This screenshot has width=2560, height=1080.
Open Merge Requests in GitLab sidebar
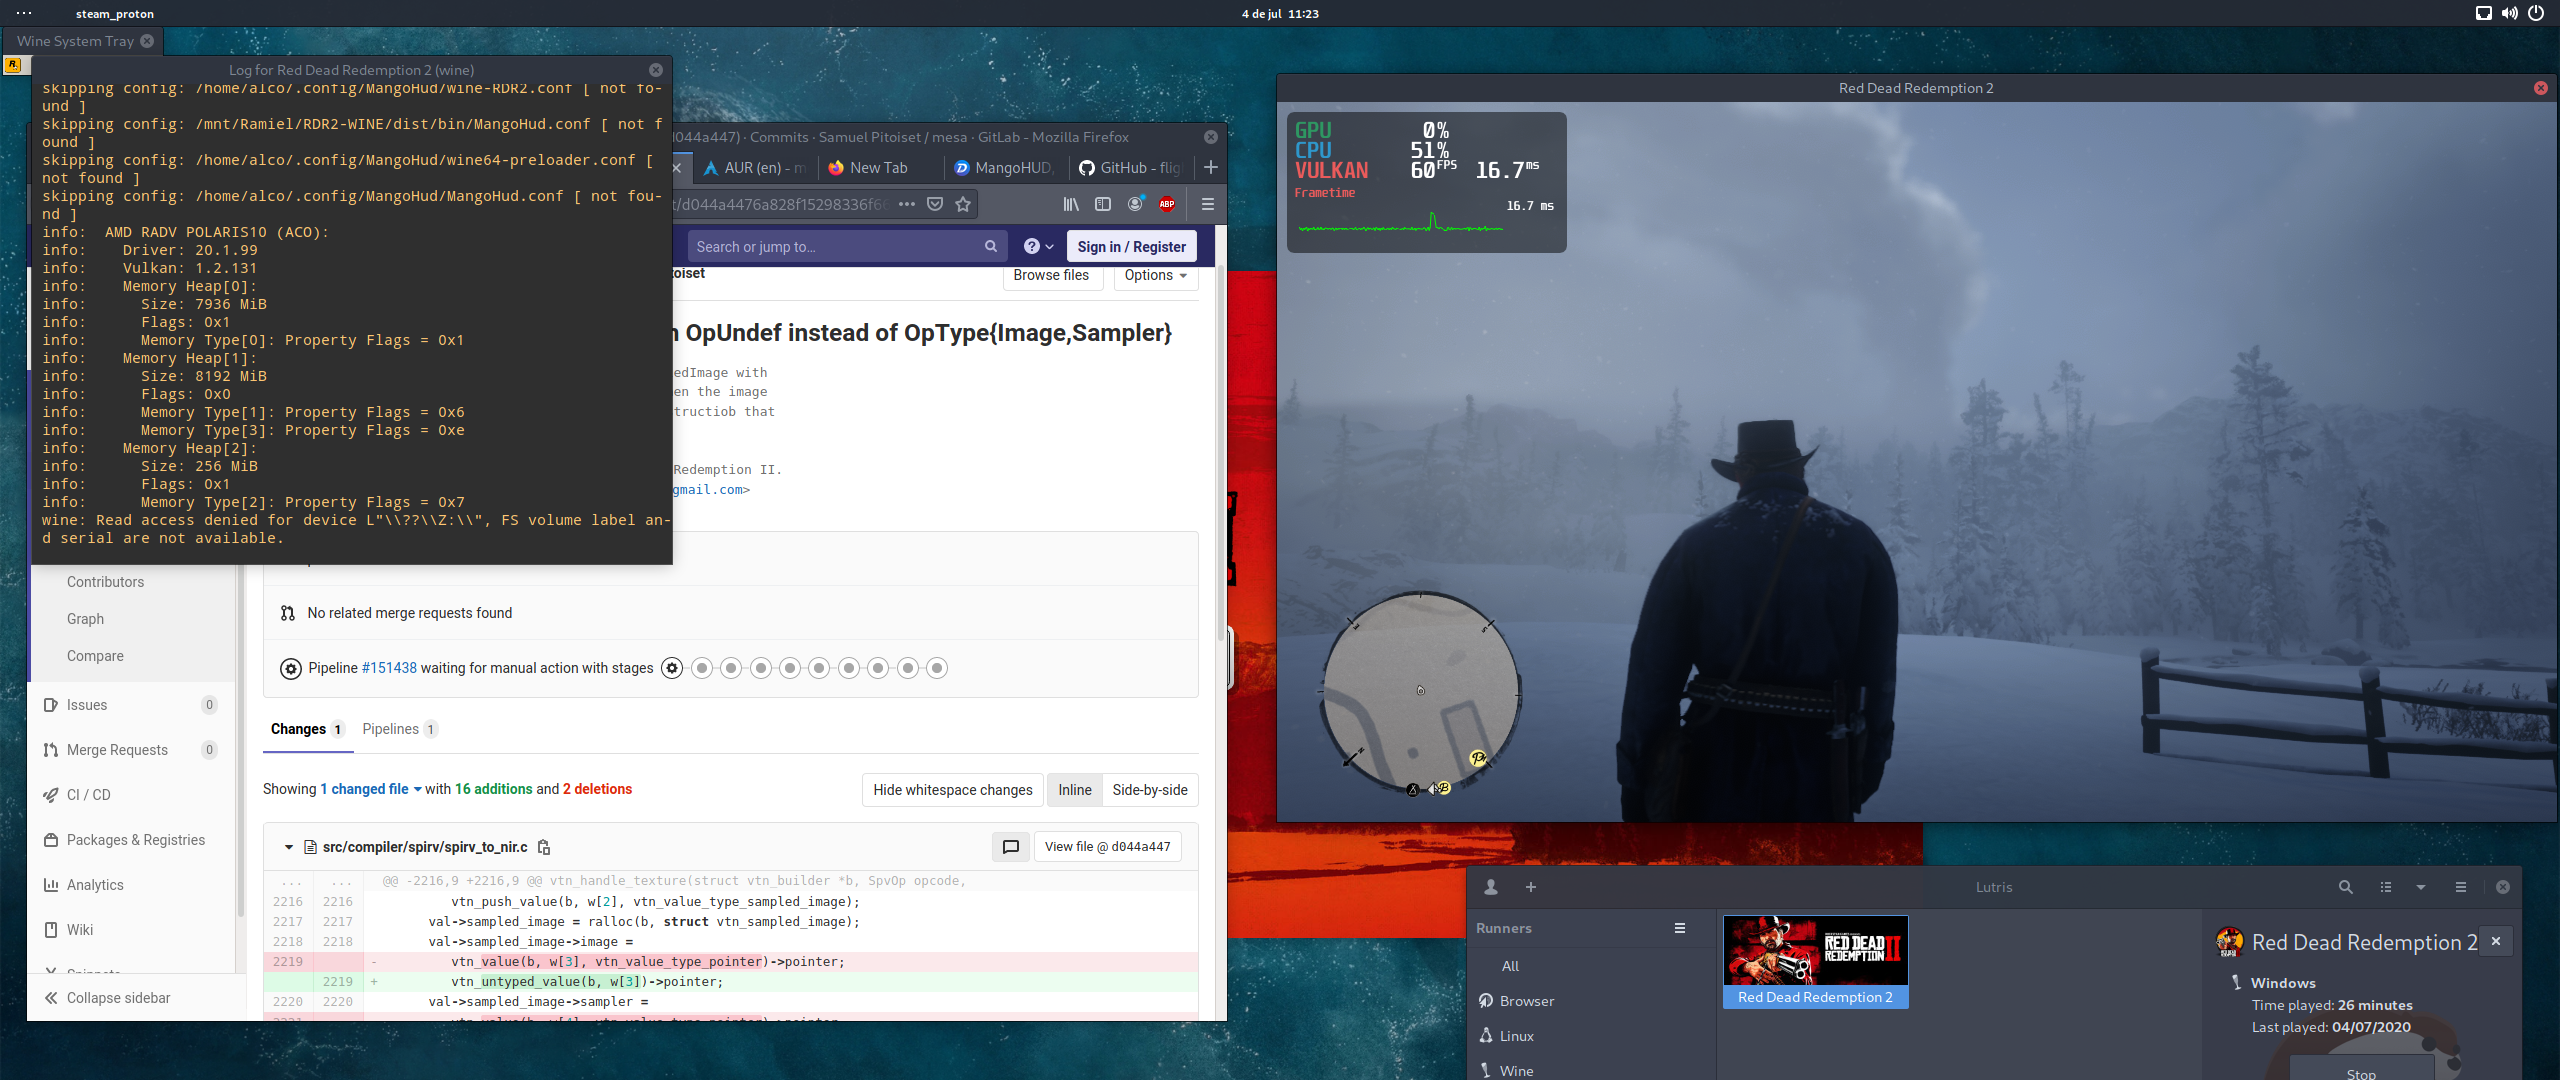click(131, 750)
